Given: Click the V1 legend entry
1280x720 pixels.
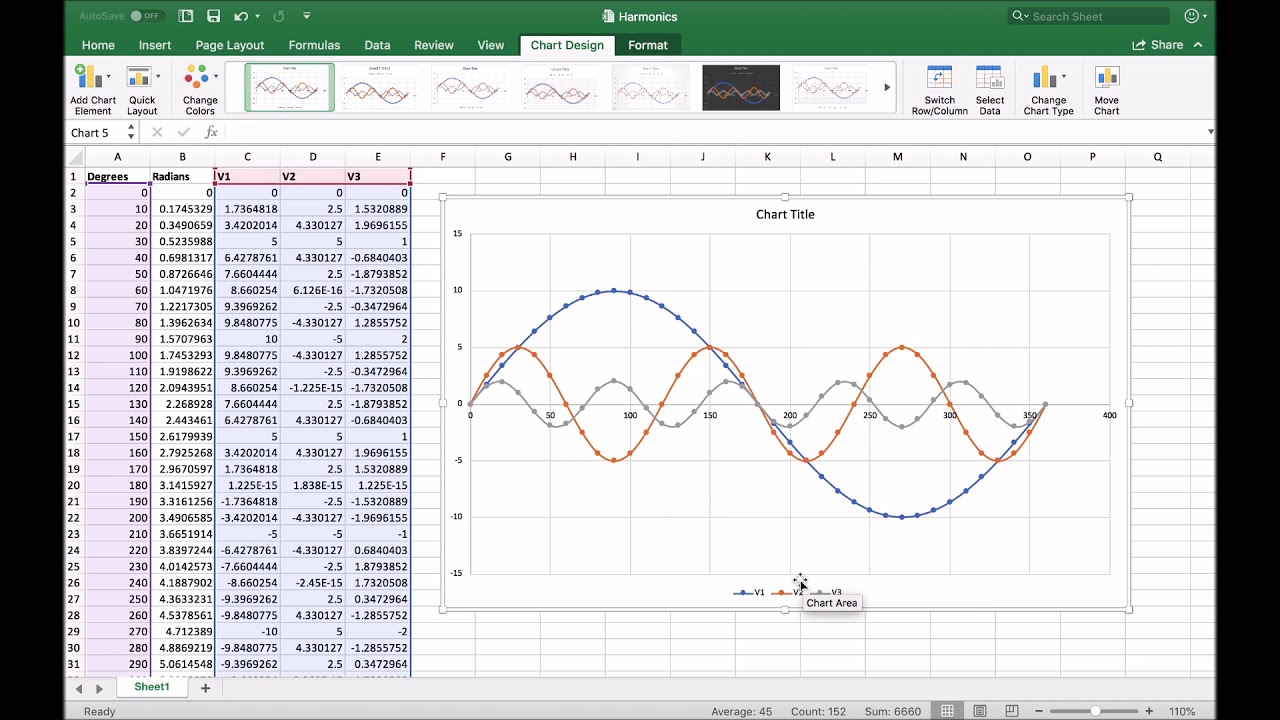Looking at the screenshot, I should click(x=750, y=592).
